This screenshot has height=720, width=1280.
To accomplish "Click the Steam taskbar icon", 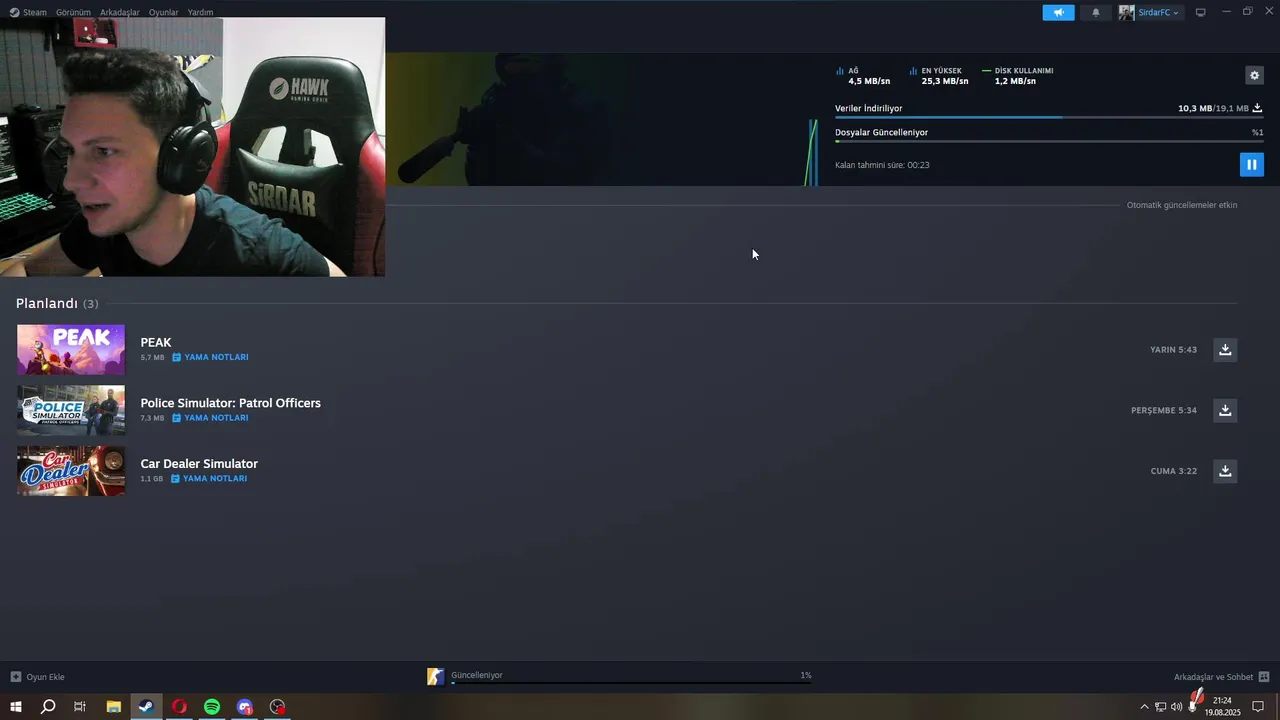I will tap(146, 707).
